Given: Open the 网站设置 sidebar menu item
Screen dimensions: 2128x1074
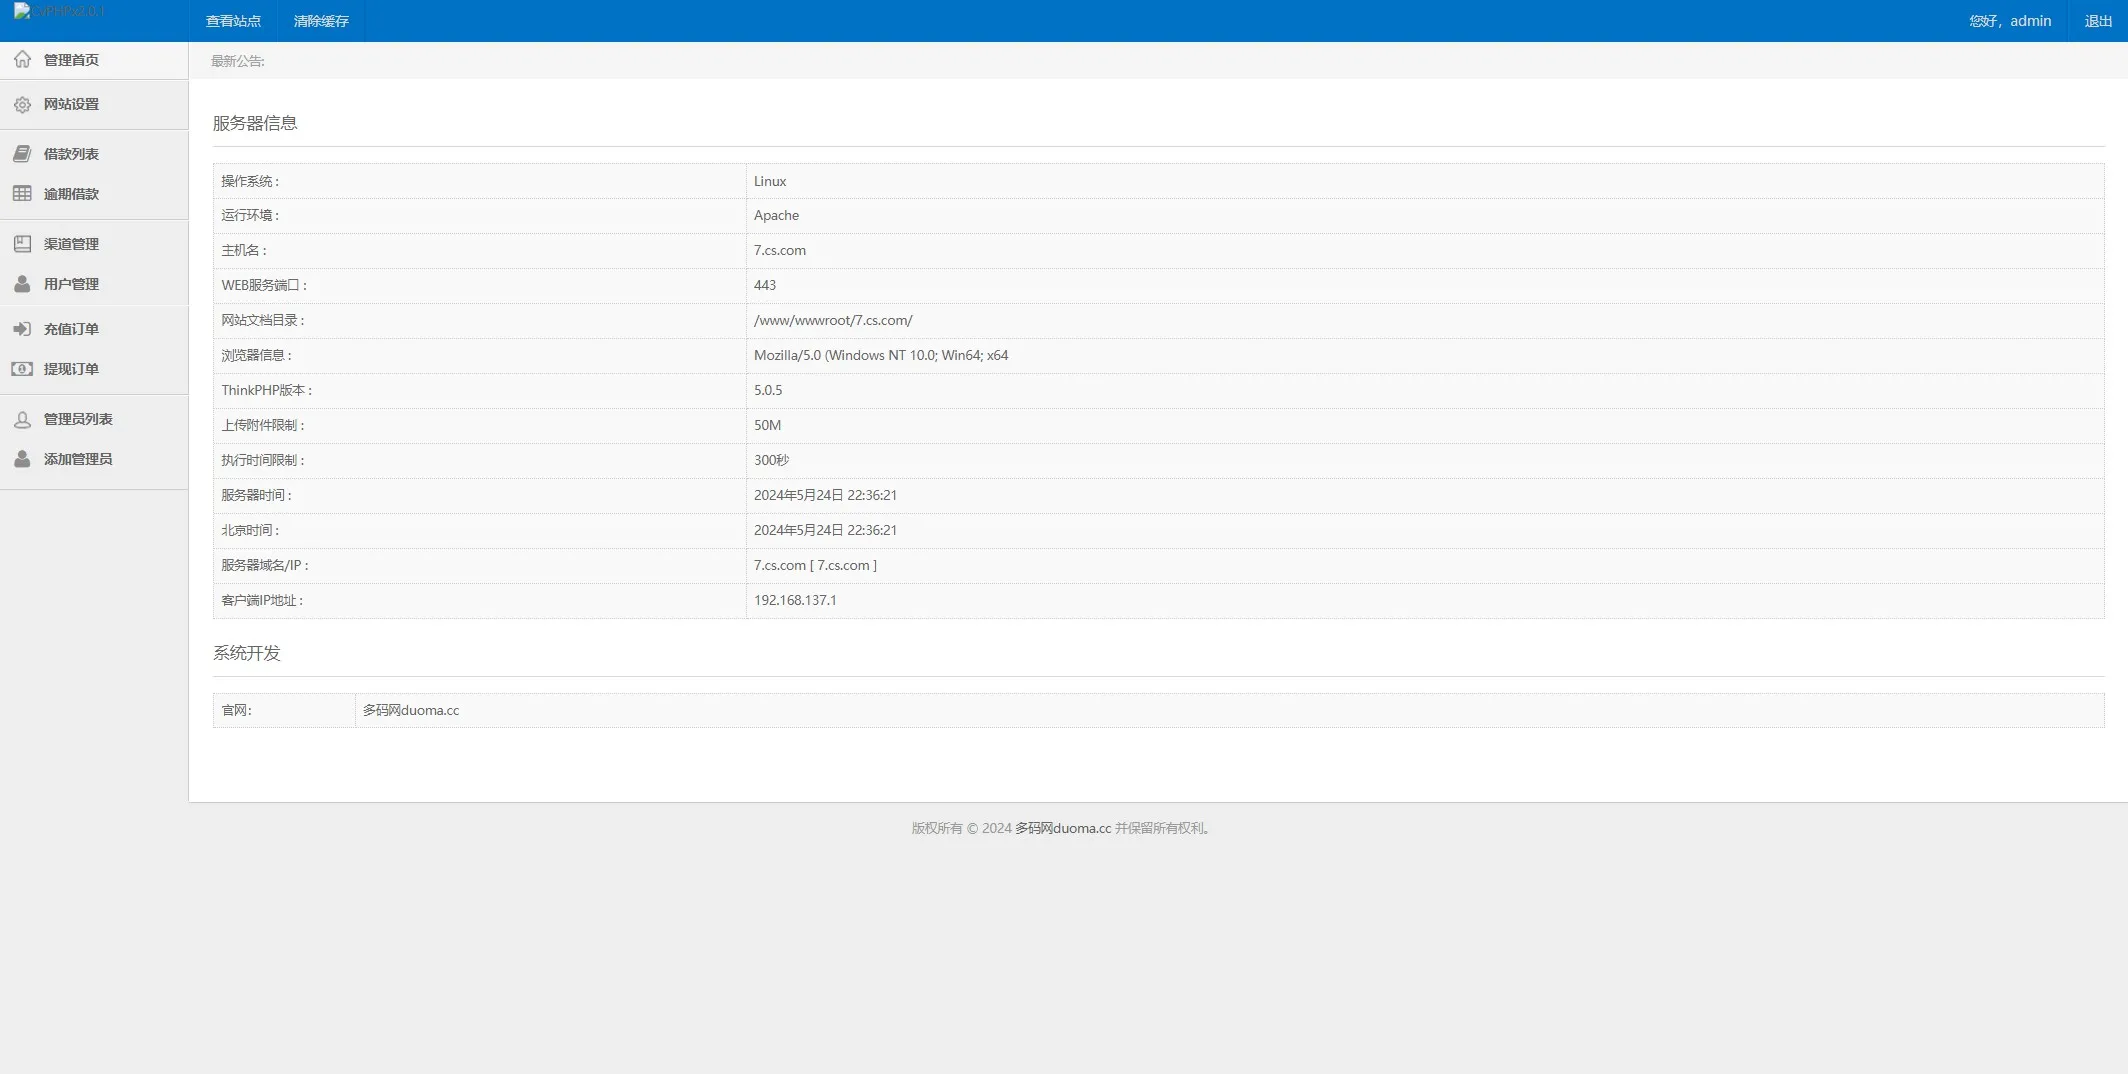Looking at the screenshot, I should (71, 104).
